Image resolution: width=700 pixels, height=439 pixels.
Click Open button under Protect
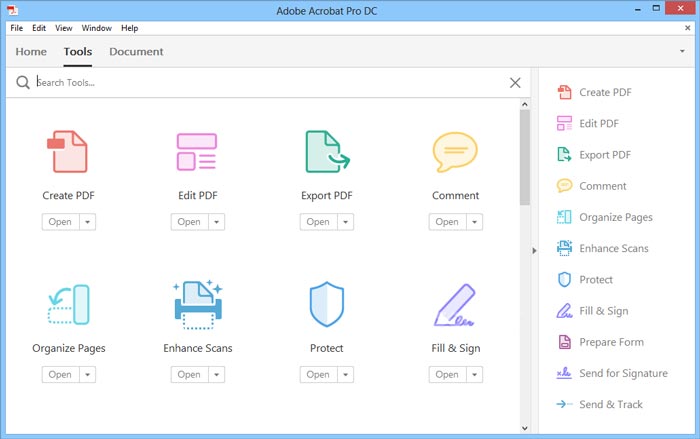pyautogui.click(x=318, y=375)
